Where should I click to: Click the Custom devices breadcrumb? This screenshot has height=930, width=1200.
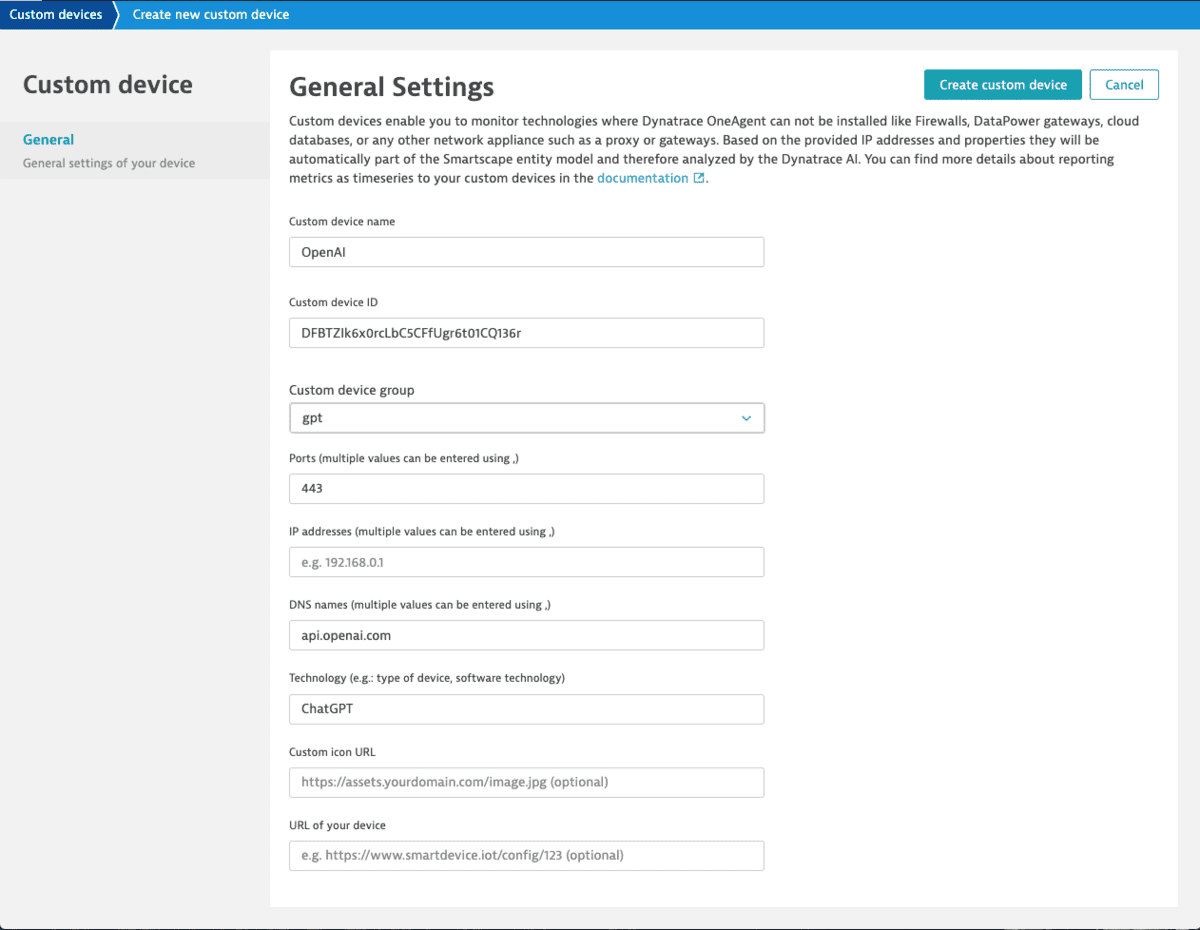[56, 14]
